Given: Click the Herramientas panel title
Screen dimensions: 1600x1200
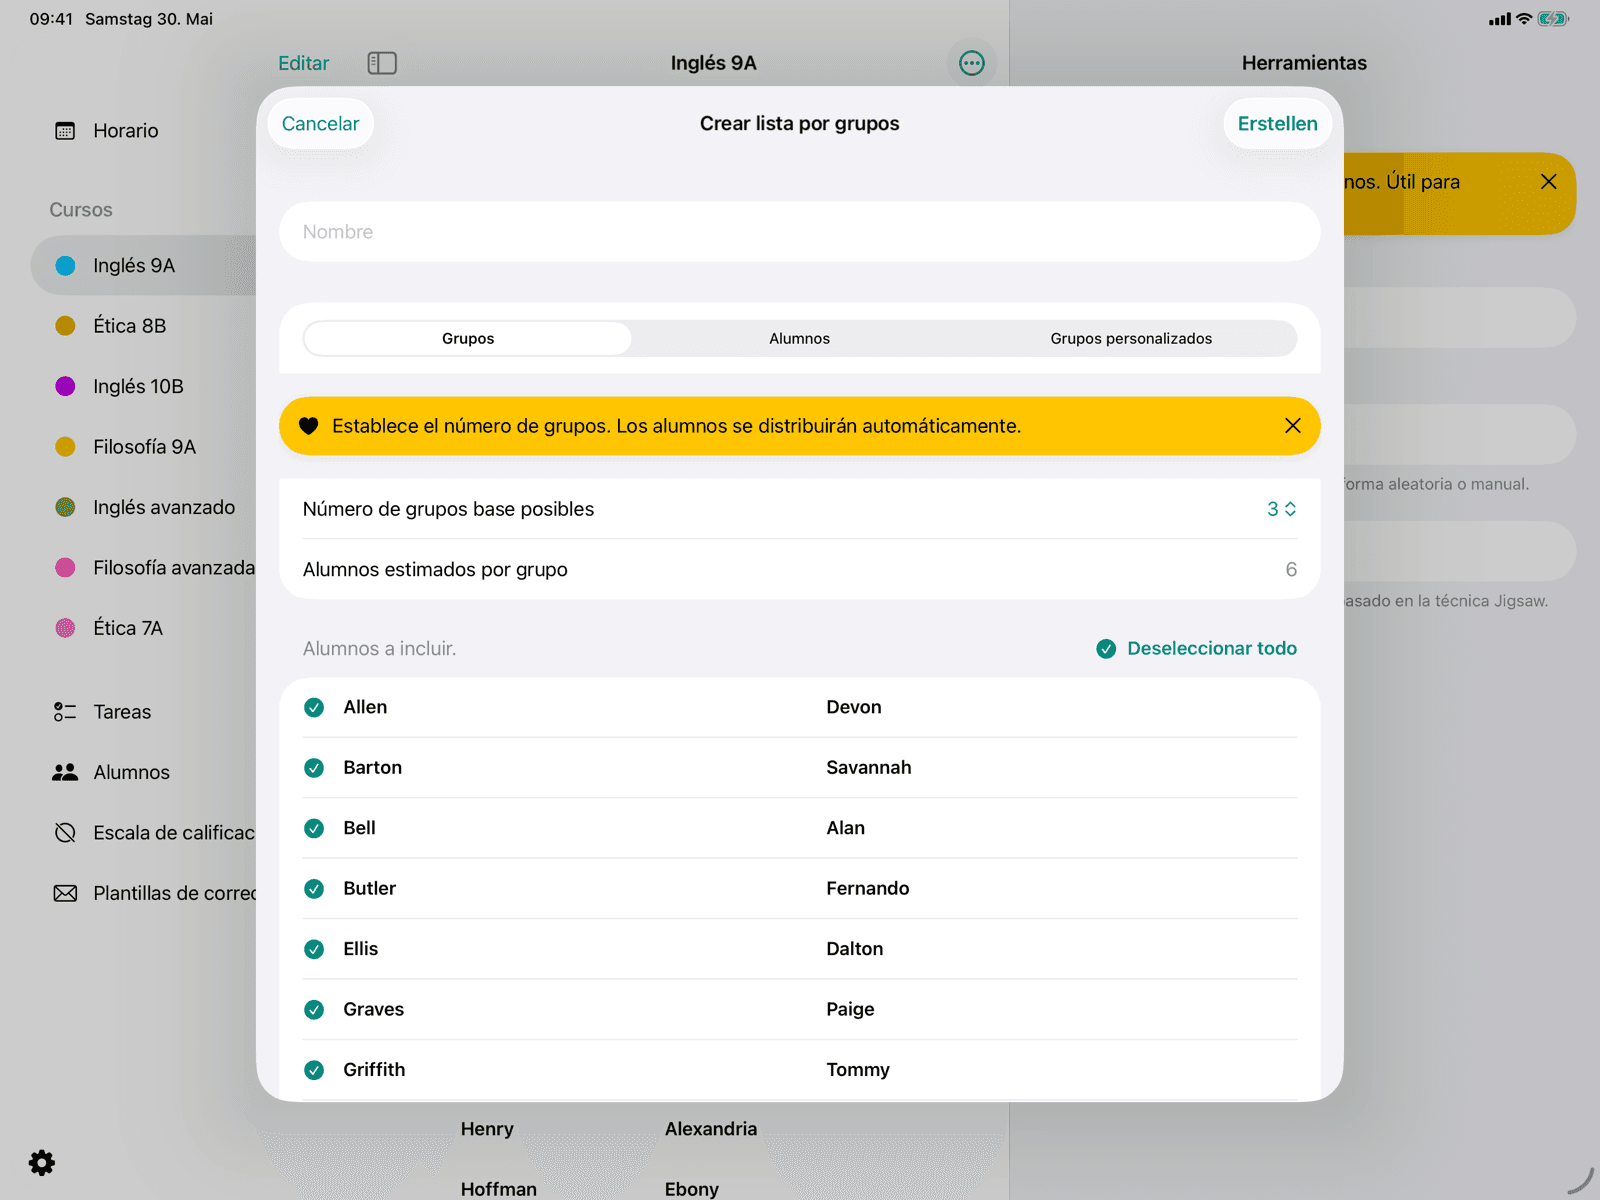Looking at the screenshot, I should [x=1304, y=63].
